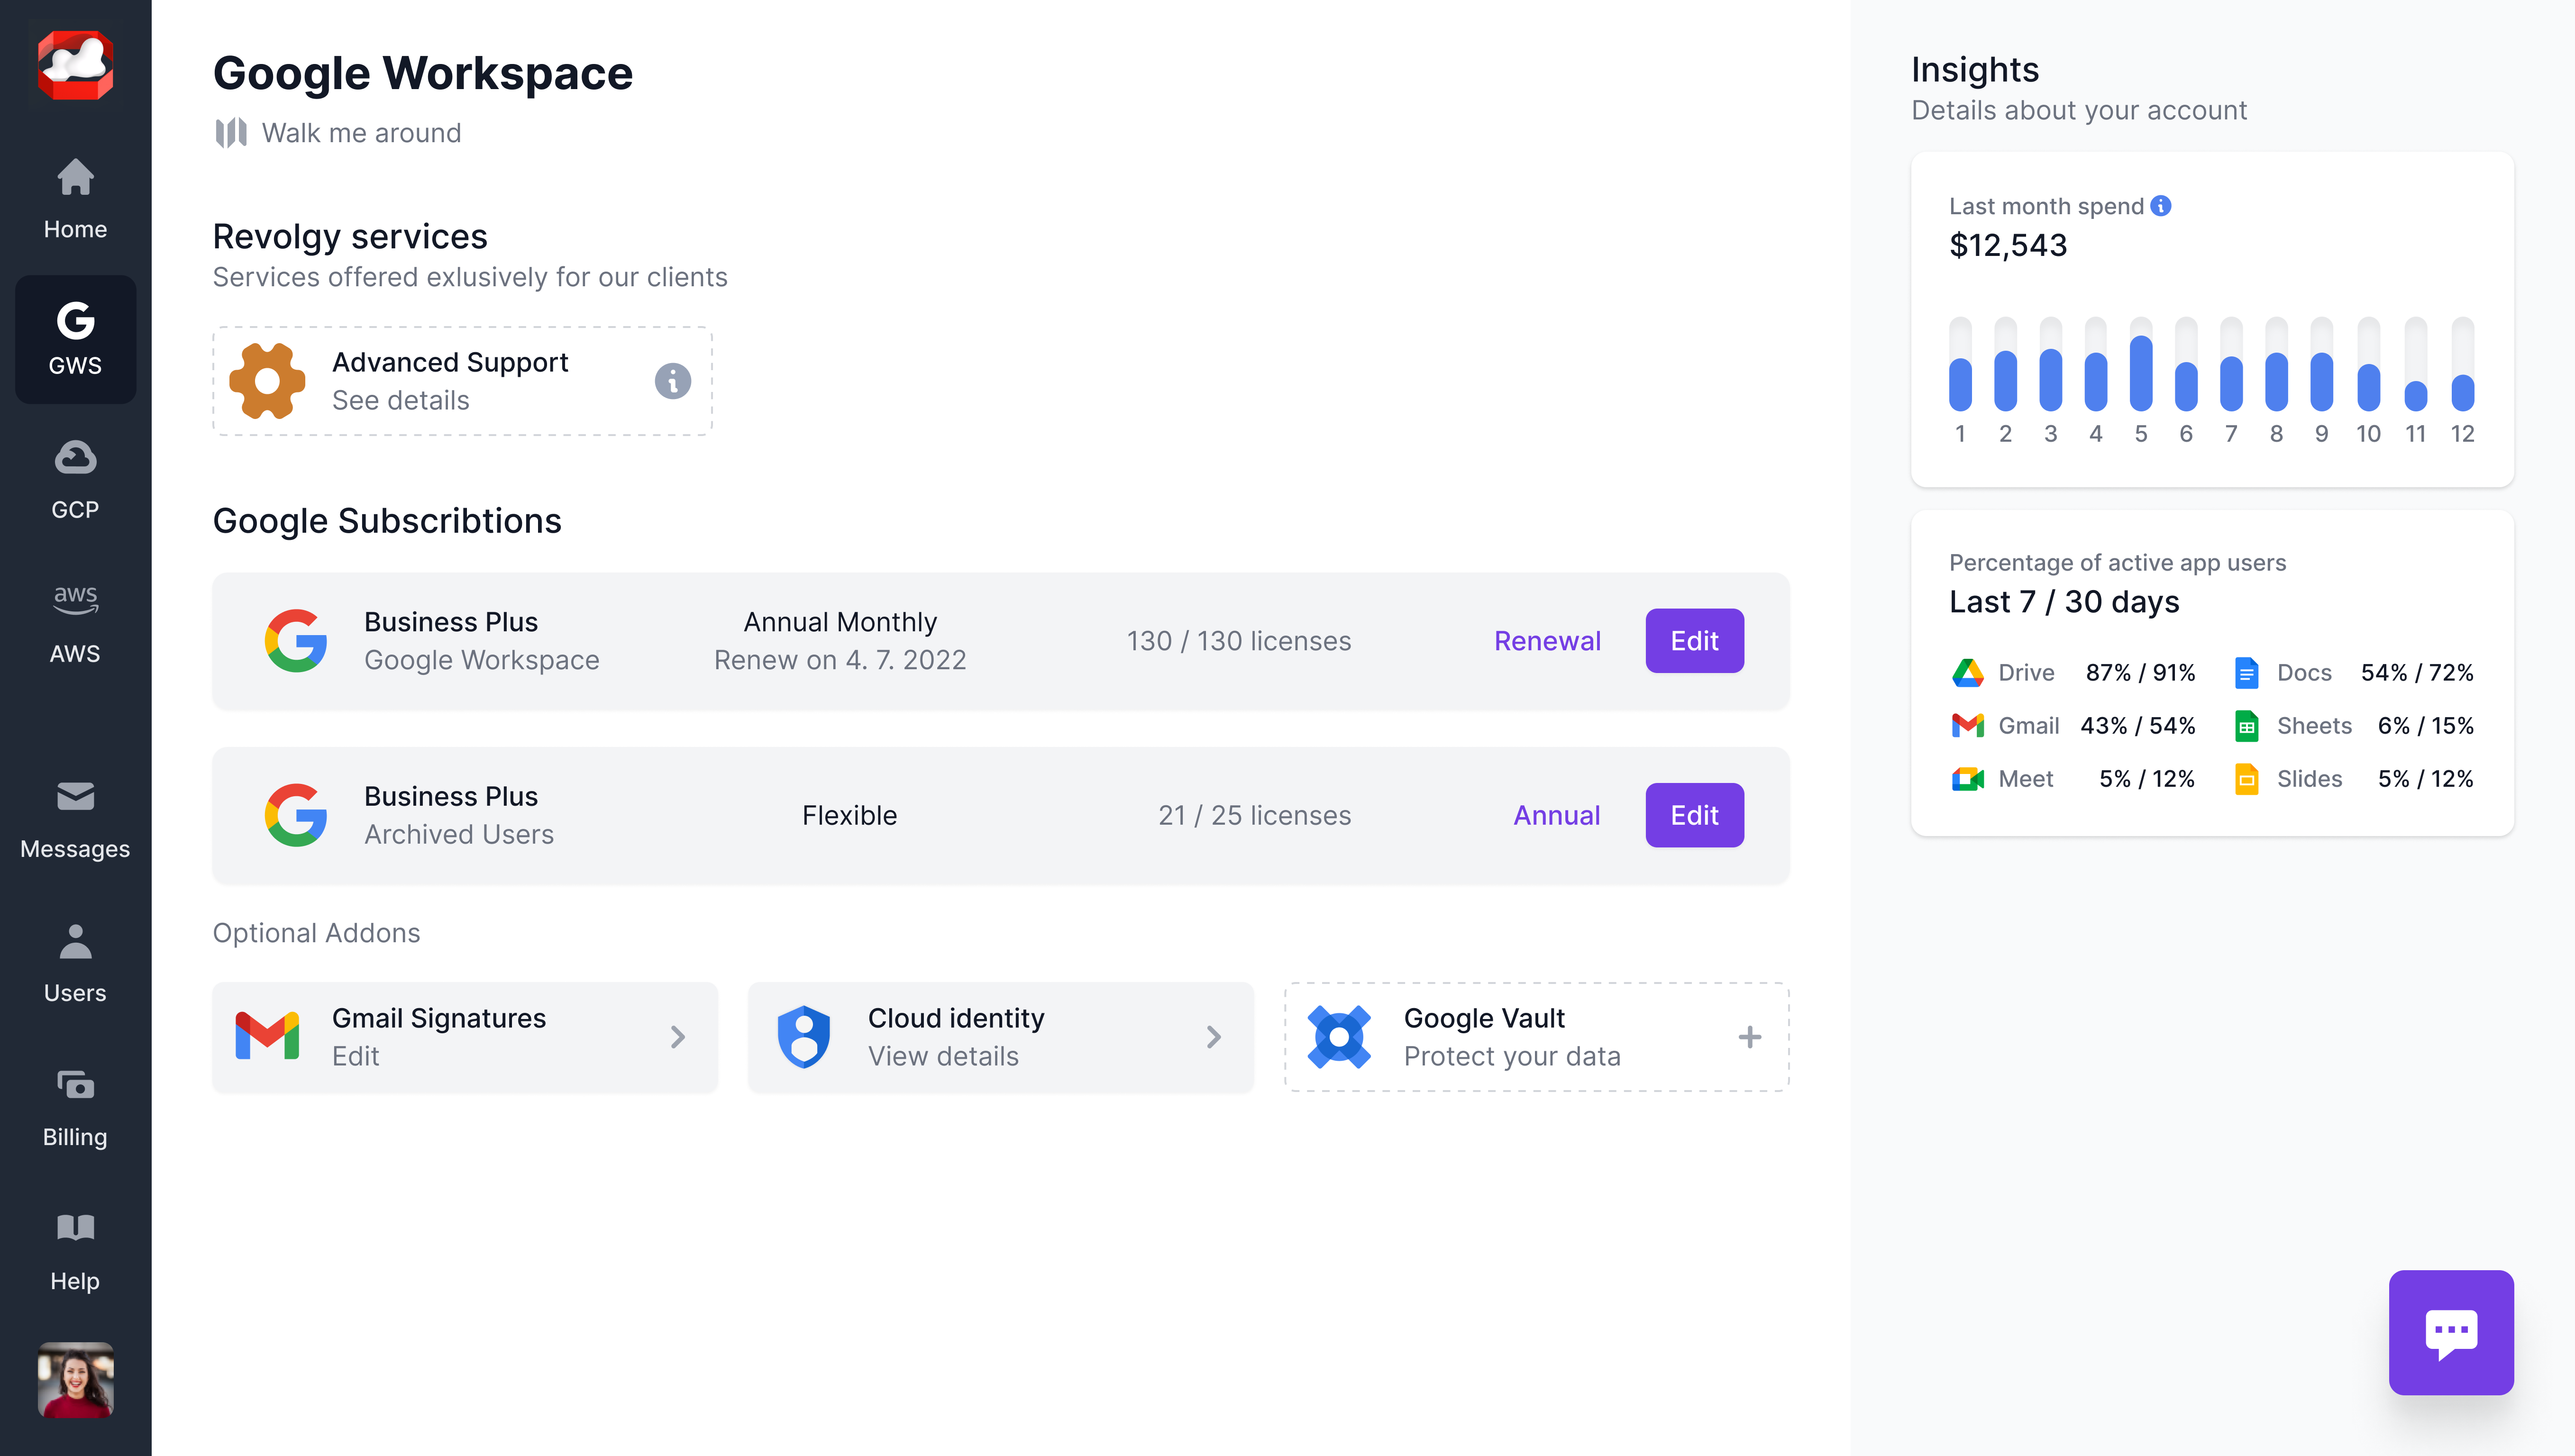Click the Google Vault icon

coord(1339,1037)
